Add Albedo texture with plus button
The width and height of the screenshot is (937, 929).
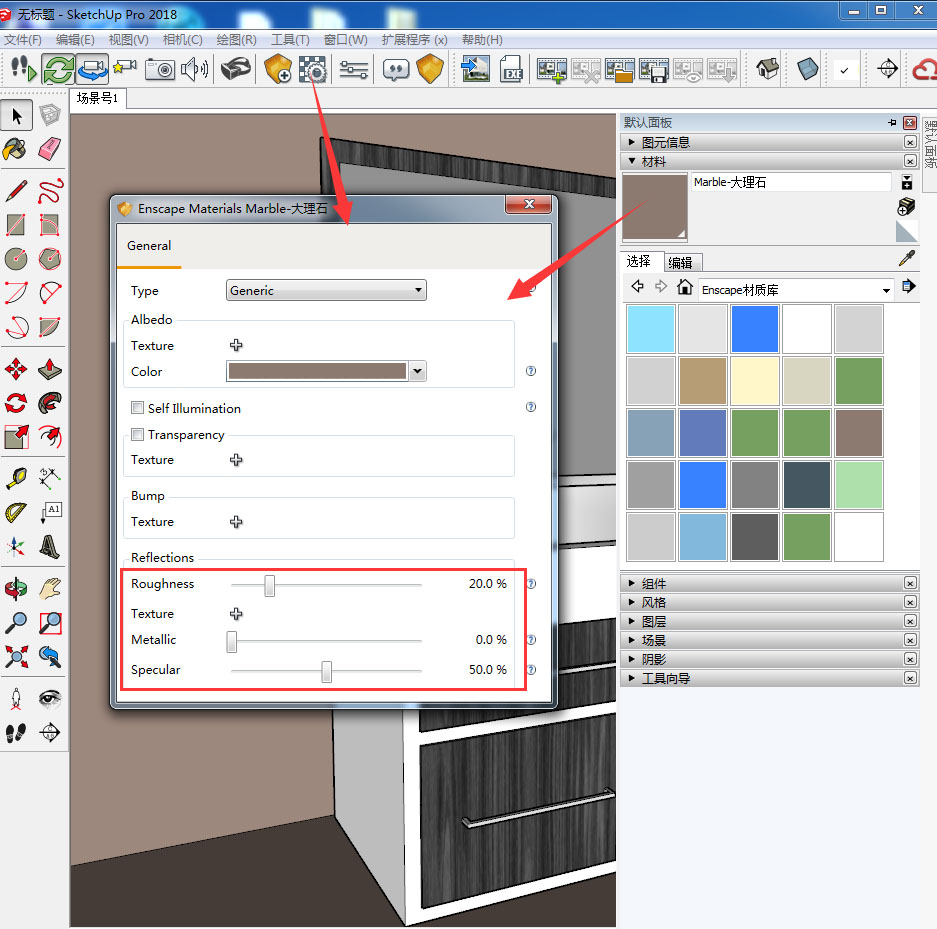[x=236, y=346]
